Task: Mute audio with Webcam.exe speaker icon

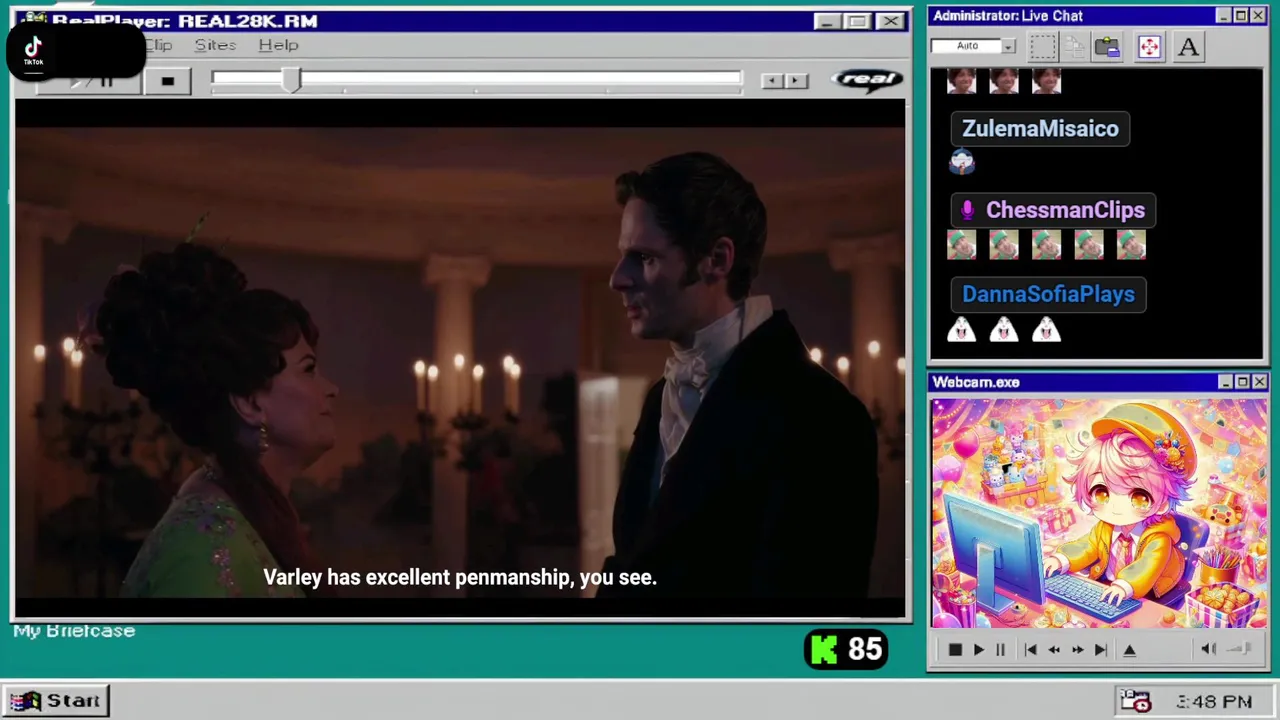Action: [1208, 650]
